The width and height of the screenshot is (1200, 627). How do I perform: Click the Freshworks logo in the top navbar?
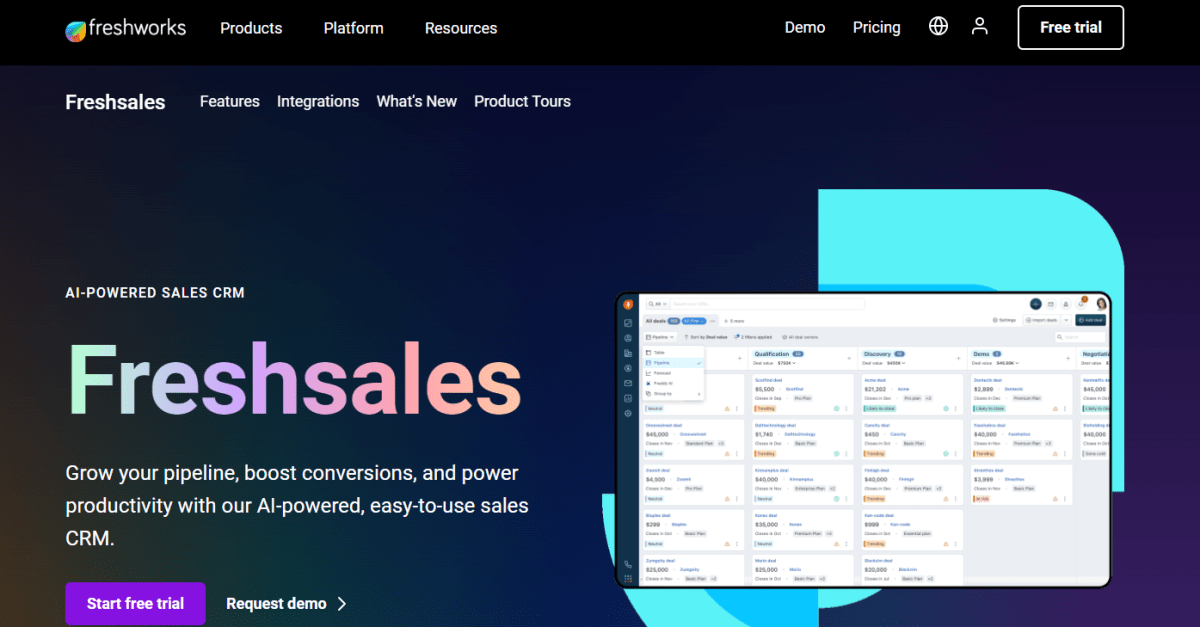(x=125, y=28)
